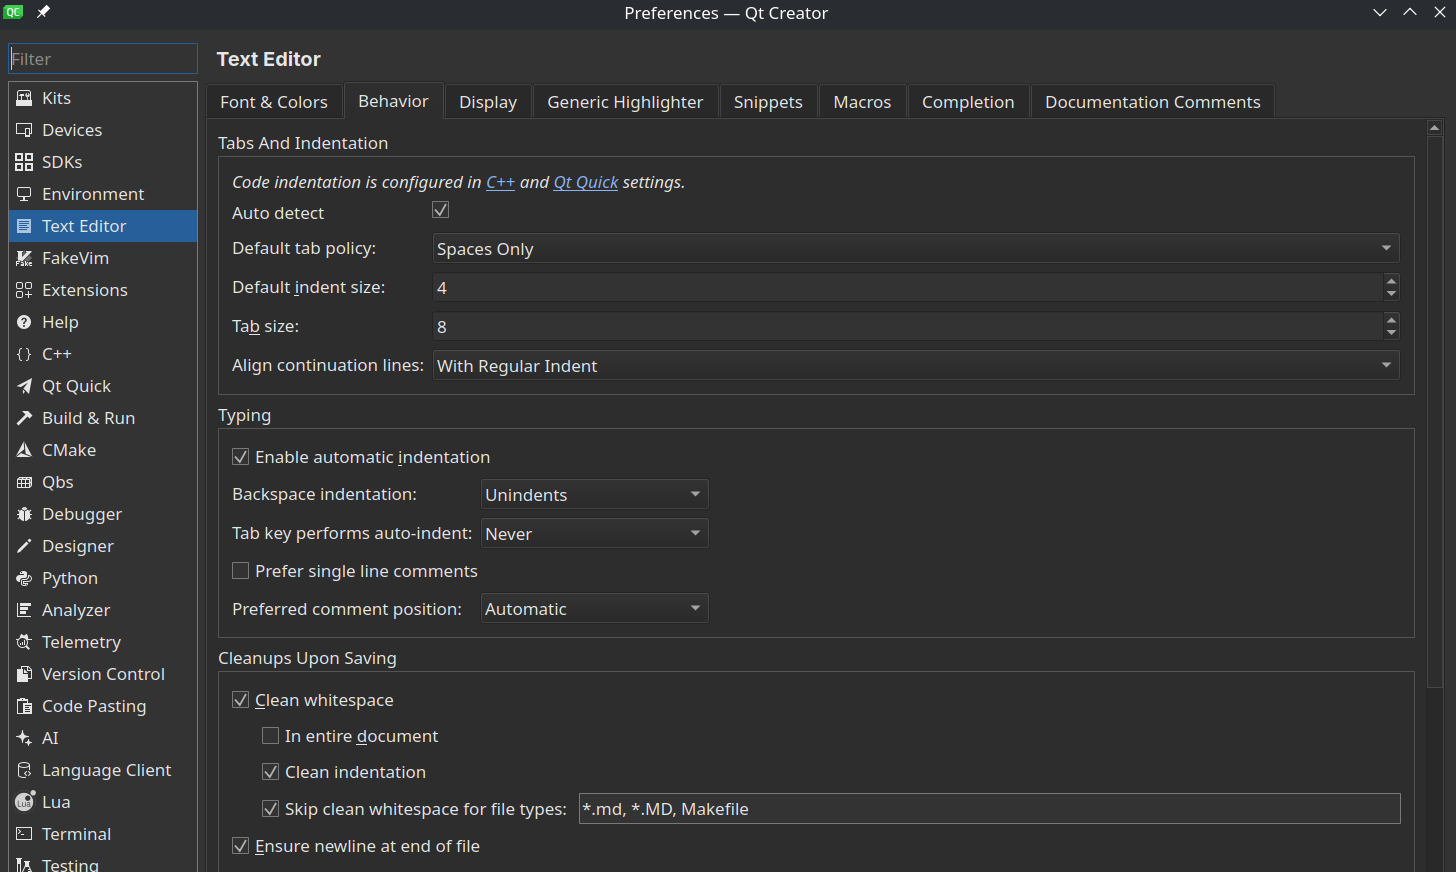The height and width of the screenshot is (872, 1456).
Task: Select the Python sidebar icon
Action: pyautogui.click(x=24, y=578)
